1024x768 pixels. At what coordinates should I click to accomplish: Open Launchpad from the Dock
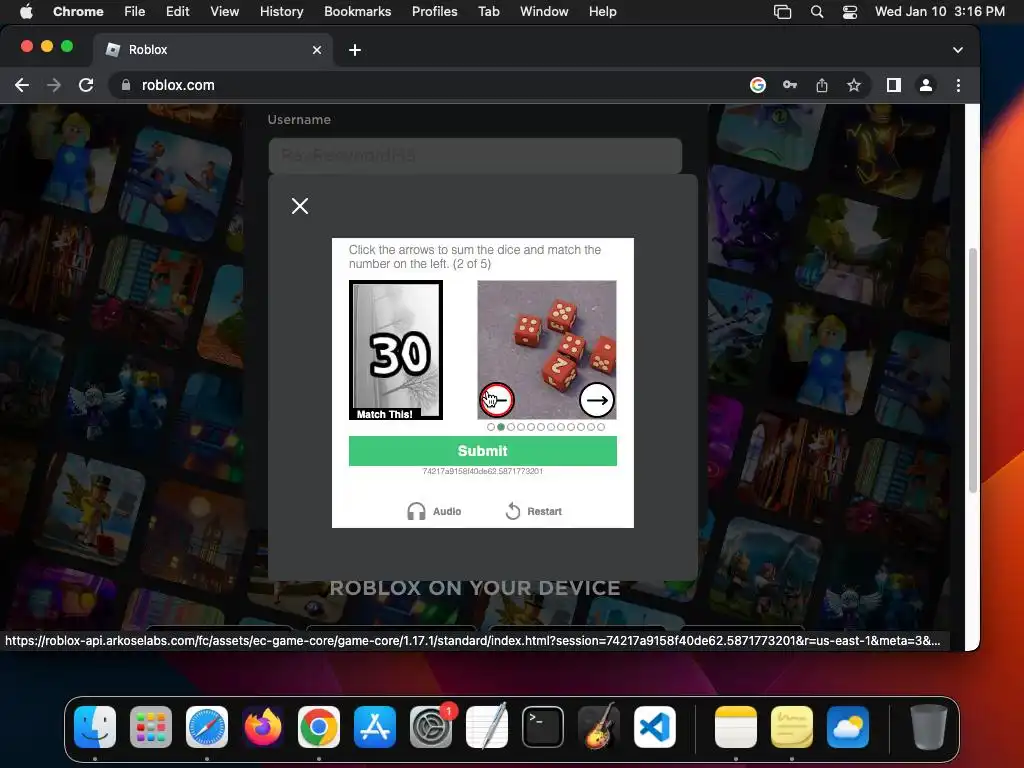pos(151,727)
